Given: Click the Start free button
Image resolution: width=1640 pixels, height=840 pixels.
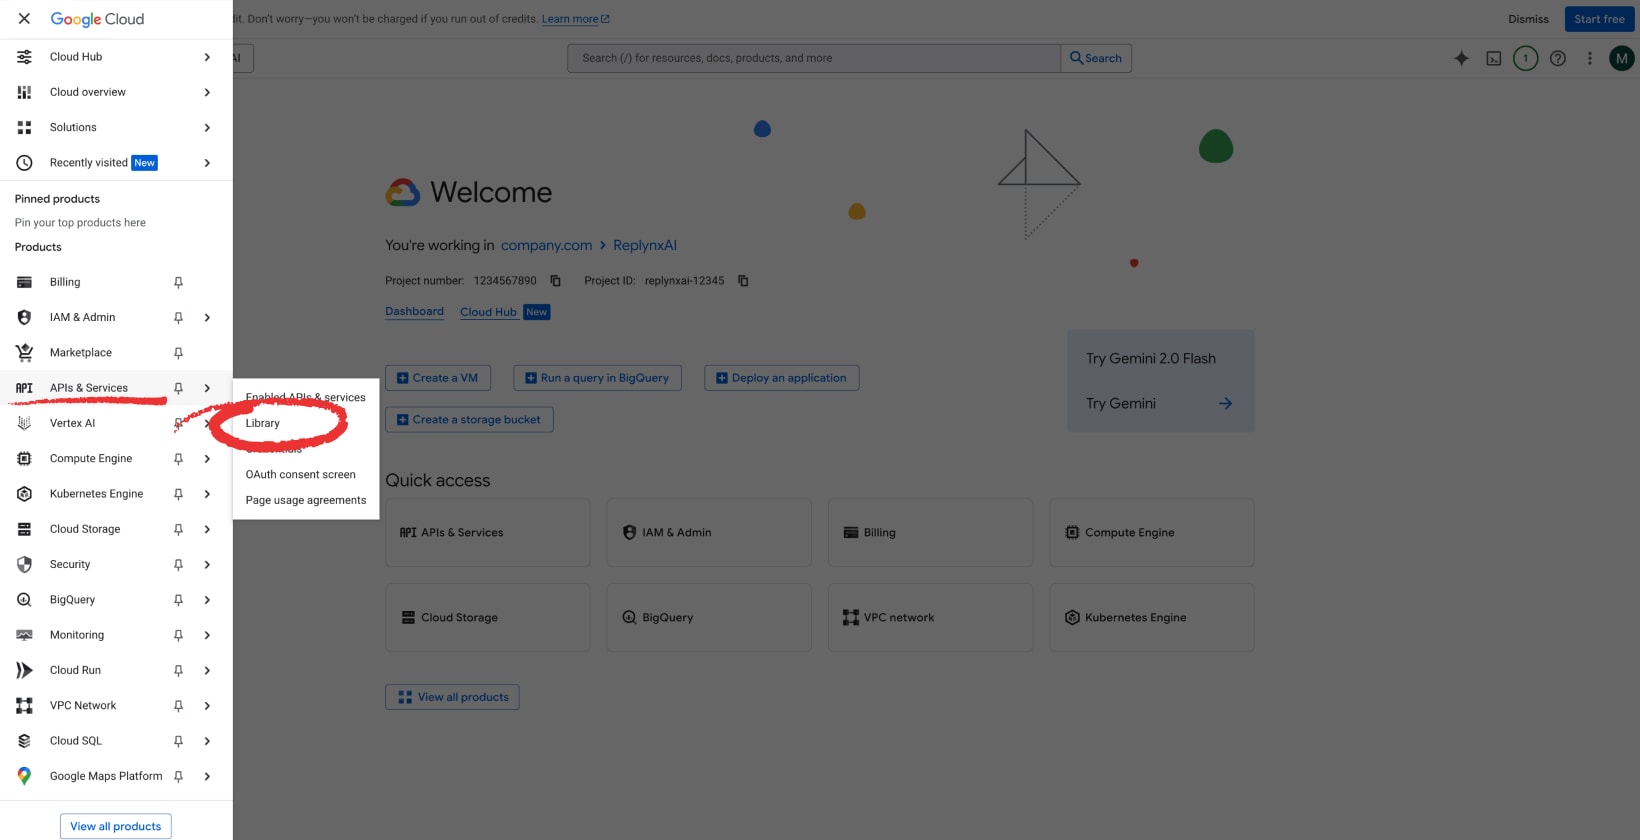Looking at the screenshot, I should [1599, 19].
